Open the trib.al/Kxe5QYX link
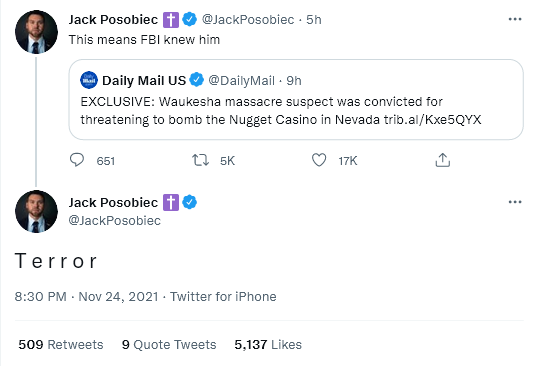 point(432,120)
